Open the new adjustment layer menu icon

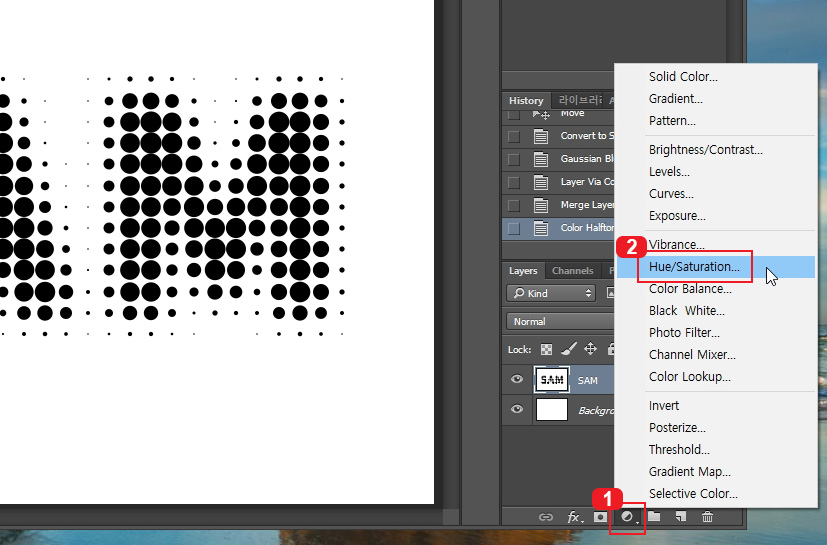(628, 517)
